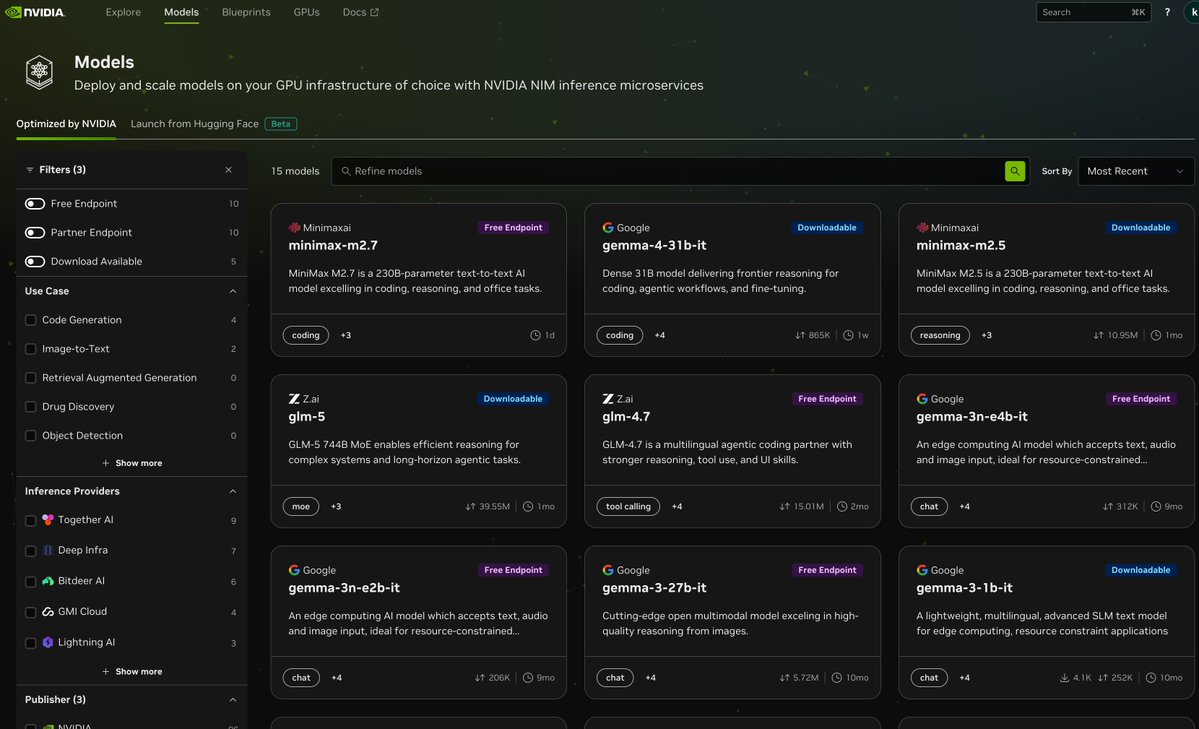Click the Z.ai icon on the glm-5 card
Image resolution: width=1199 pixels, height=729 pixels.
click(294, 398)
